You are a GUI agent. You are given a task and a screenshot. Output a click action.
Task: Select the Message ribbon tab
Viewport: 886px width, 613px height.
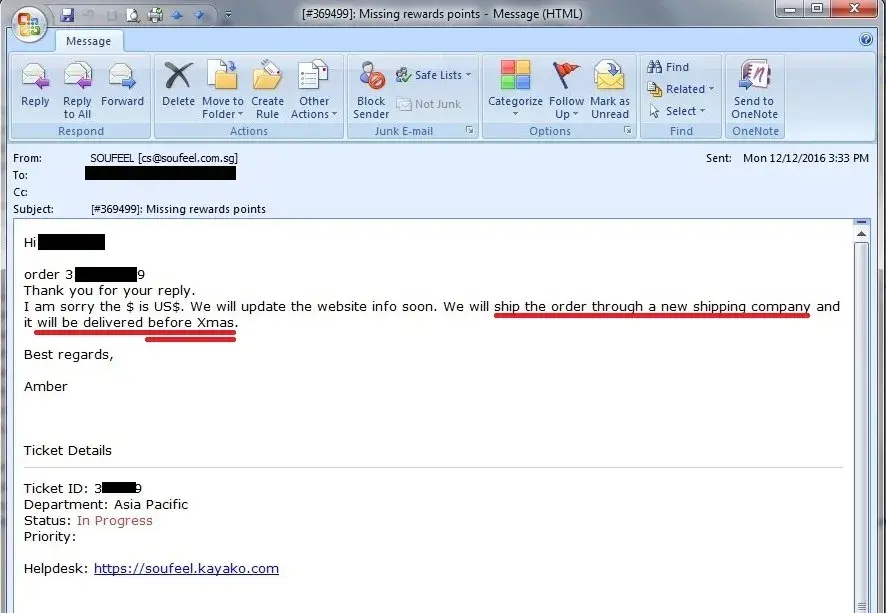pos(89,41)
